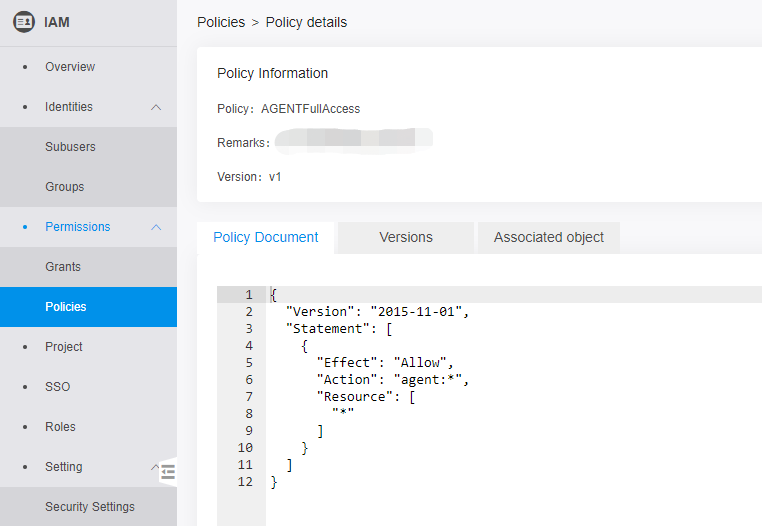The width and height of the screenshot is (762, 526).
Task: Open the SSO page
Action: point(57,386)
